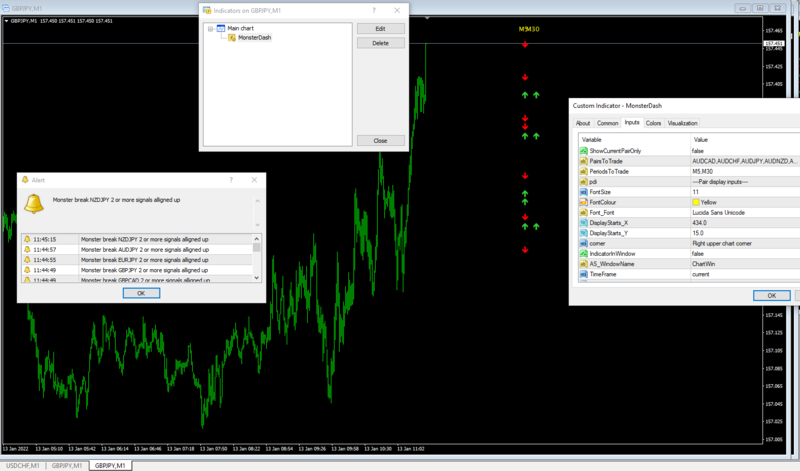Click the alert list's scroll-up arrow
The height and width of the screenshot is (471, 800).
(x=257, y=239)
